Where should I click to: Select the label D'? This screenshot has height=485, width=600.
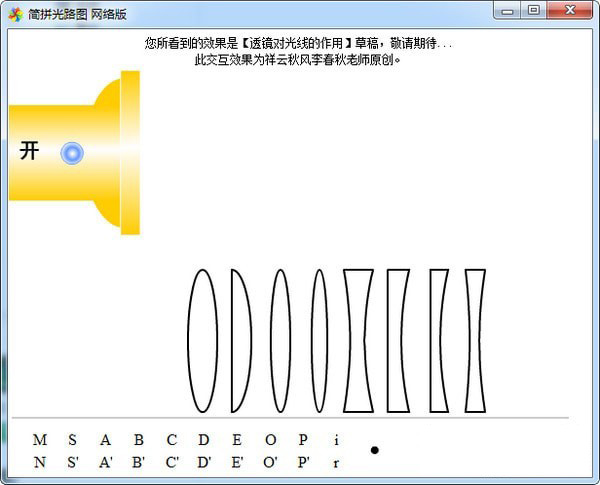[x=204, y=462]
